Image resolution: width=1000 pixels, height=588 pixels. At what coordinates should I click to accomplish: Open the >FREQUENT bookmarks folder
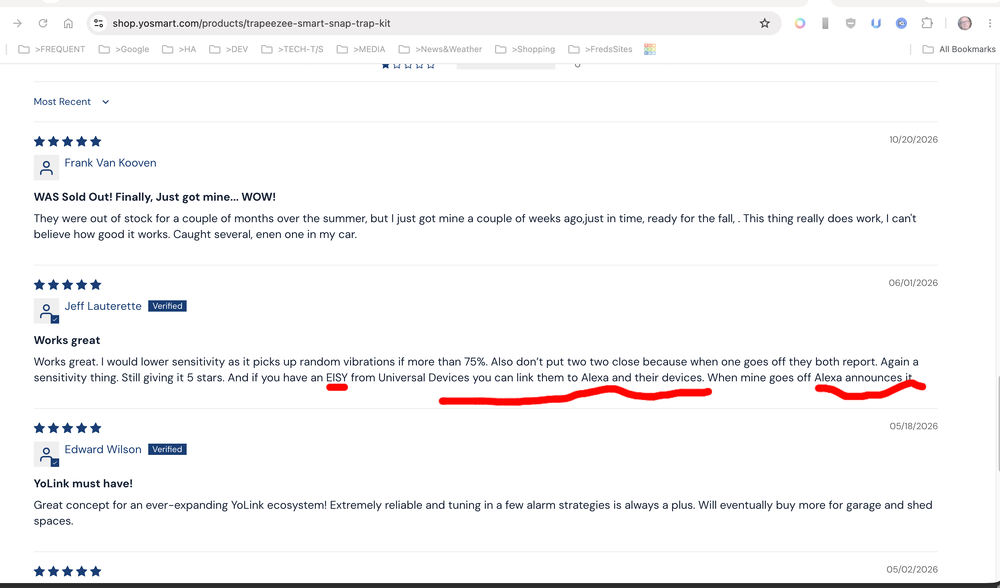click(52, 49)
